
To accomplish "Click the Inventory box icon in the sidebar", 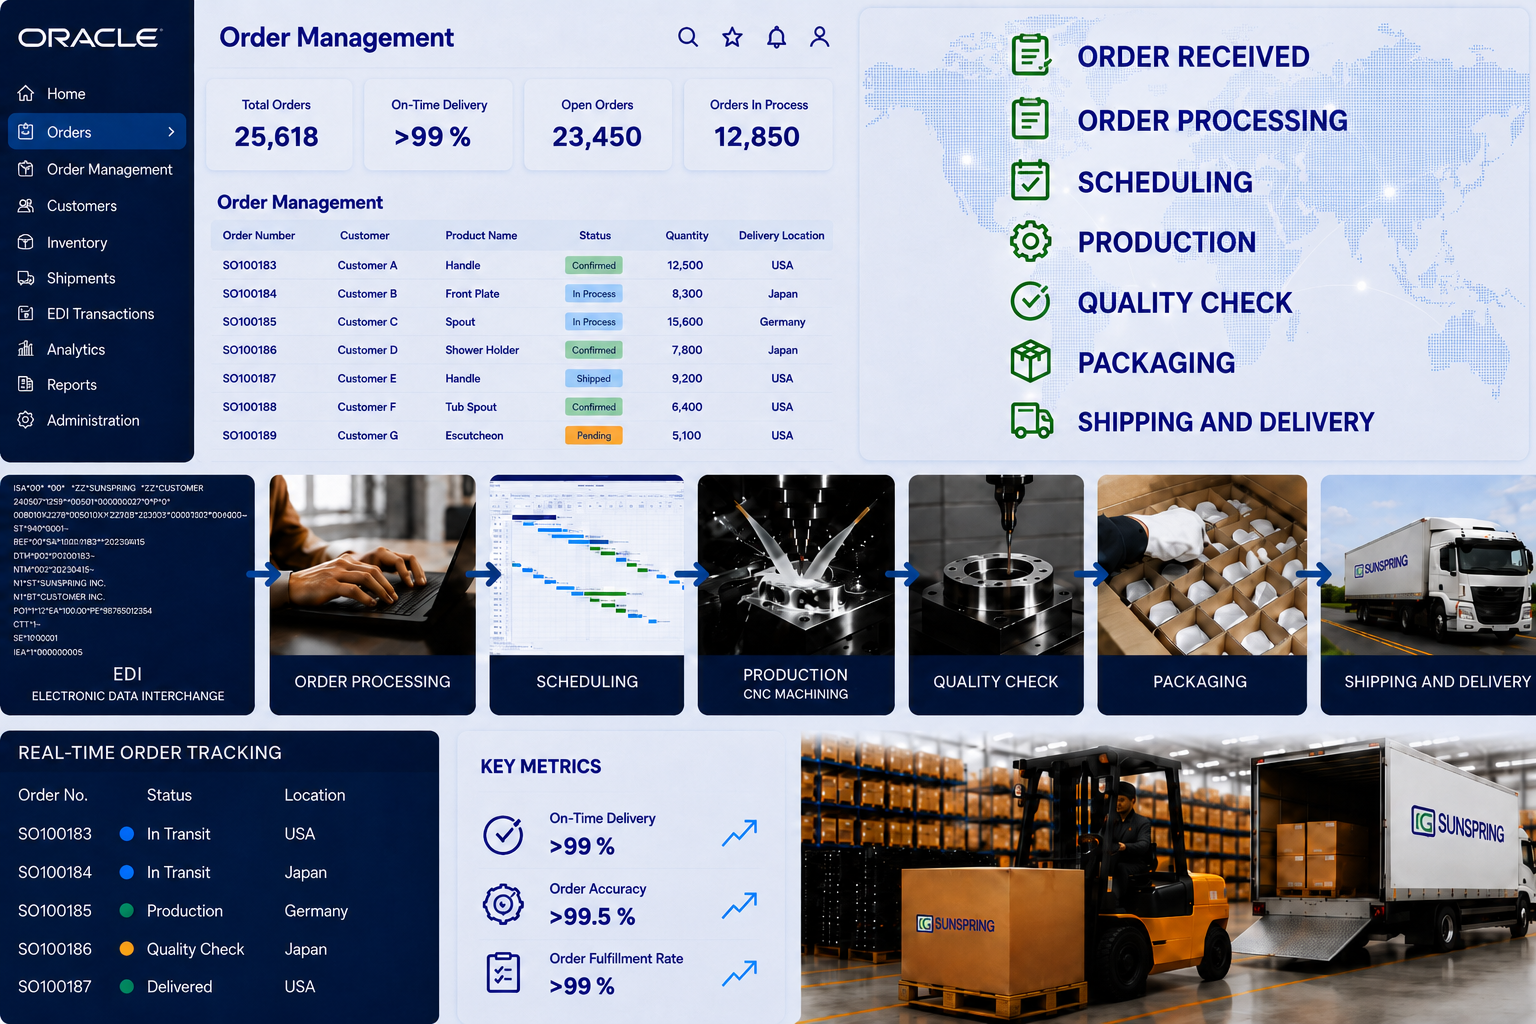I will 26,242.
